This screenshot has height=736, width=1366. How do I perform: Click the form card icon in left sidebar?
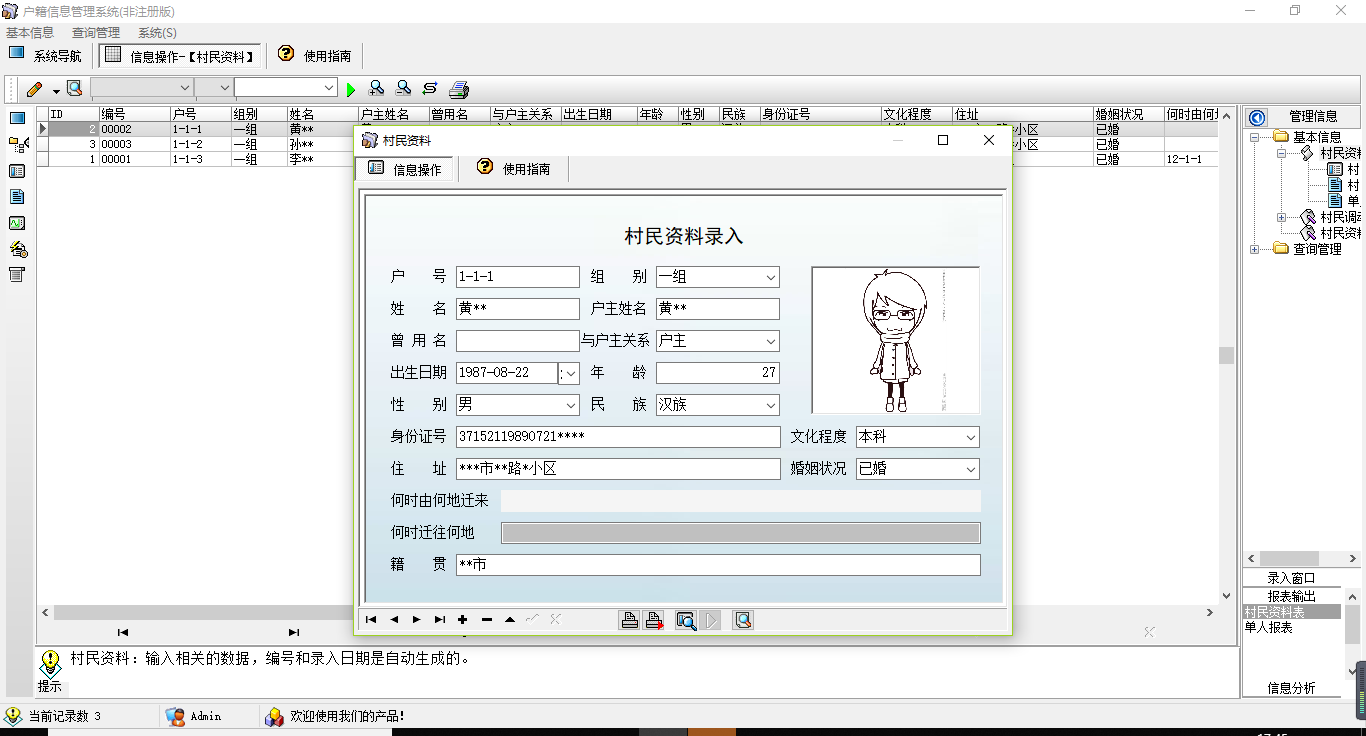point(17,171)
